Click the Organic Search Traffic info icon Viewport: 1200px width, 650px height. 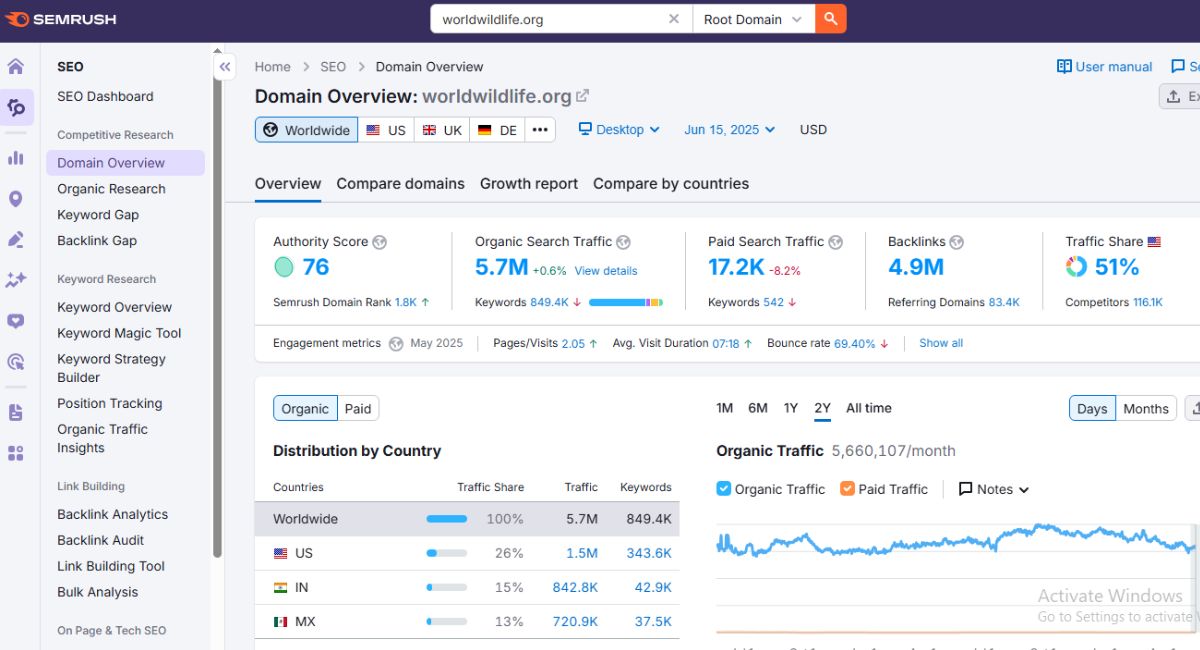(x=623, y=242)
